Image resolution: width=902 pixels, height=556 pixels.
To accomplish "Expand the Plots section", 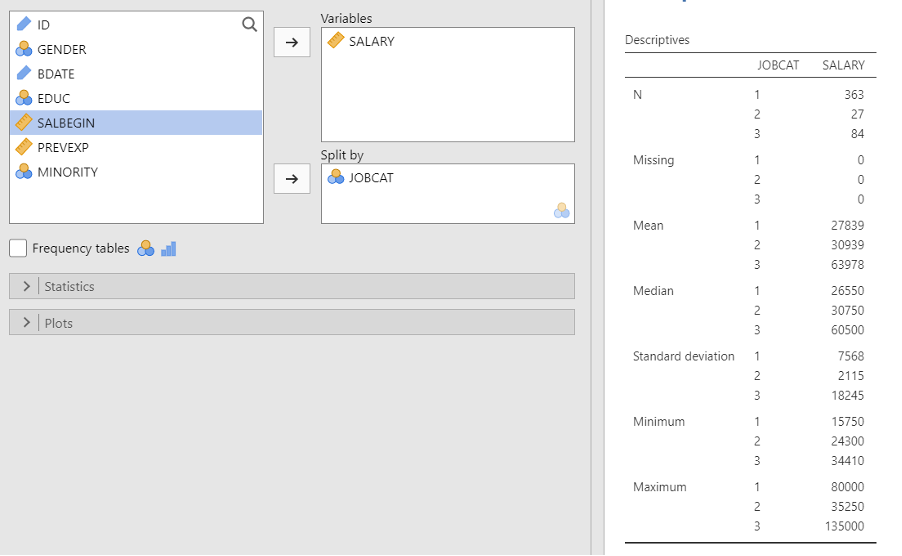I will (292, 323).
